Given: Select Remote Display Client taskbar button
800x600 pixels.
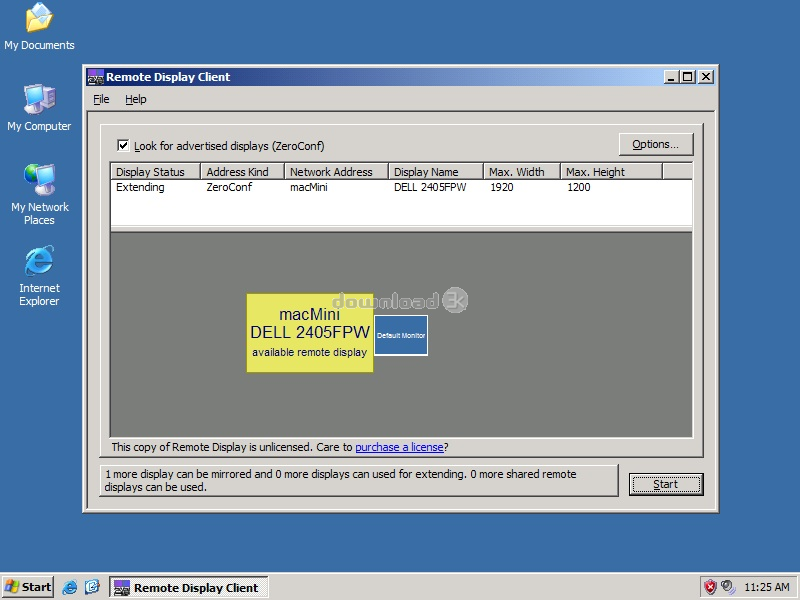Looking at the screenshot, I should pos(188,588).
